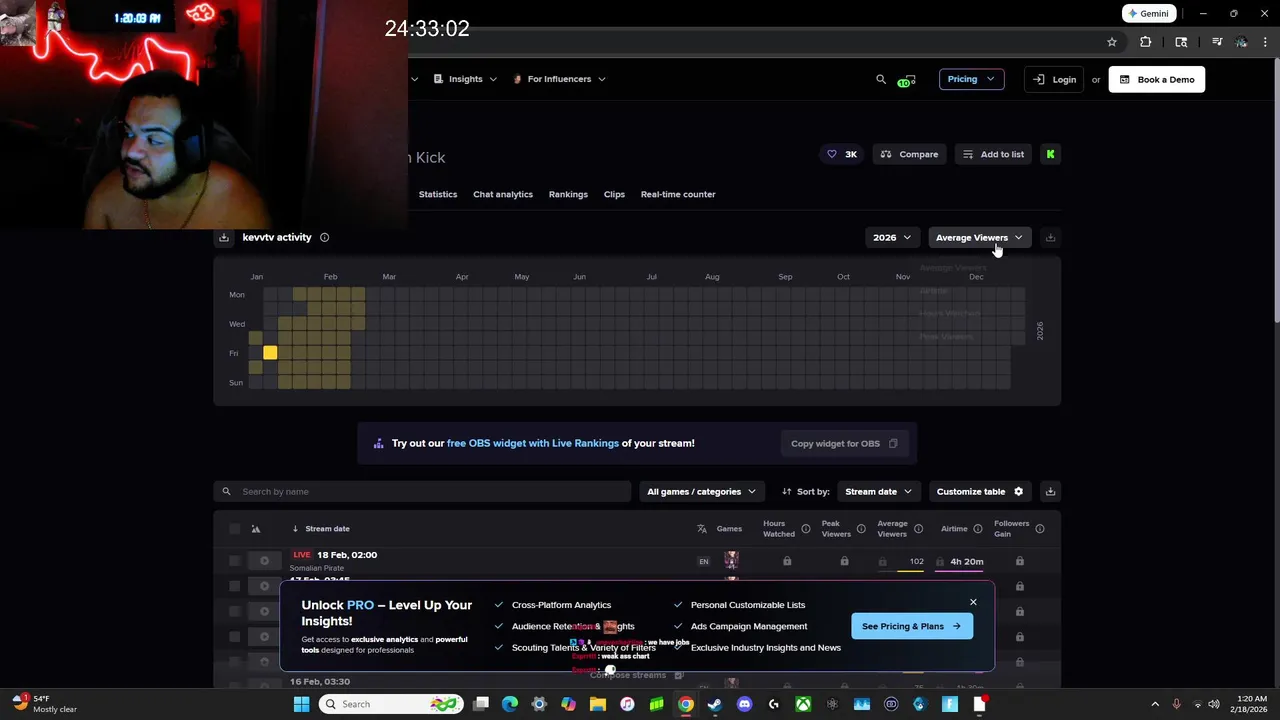
Task: Switch to the Real-time counter tab
Action: pos(678,194)
